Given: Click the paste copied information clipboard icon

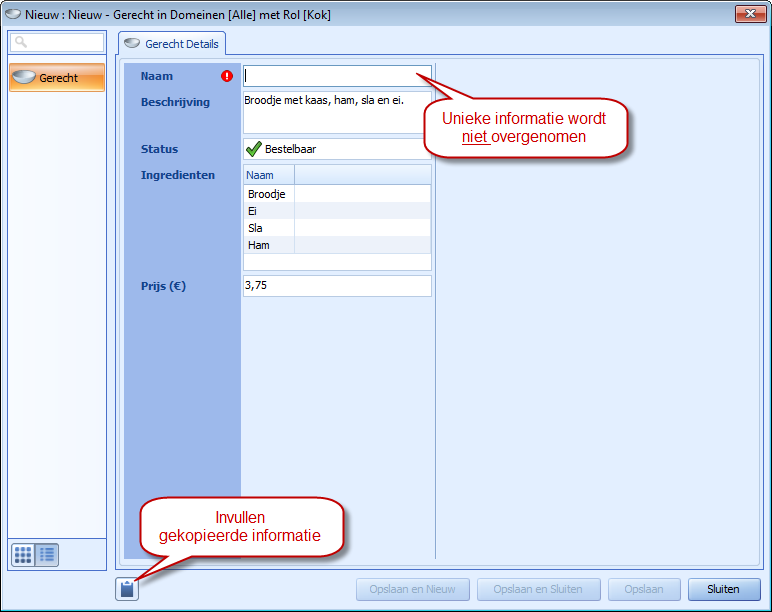Looking at the screenshot, I should pyautogui.click(x=127, y=589).
